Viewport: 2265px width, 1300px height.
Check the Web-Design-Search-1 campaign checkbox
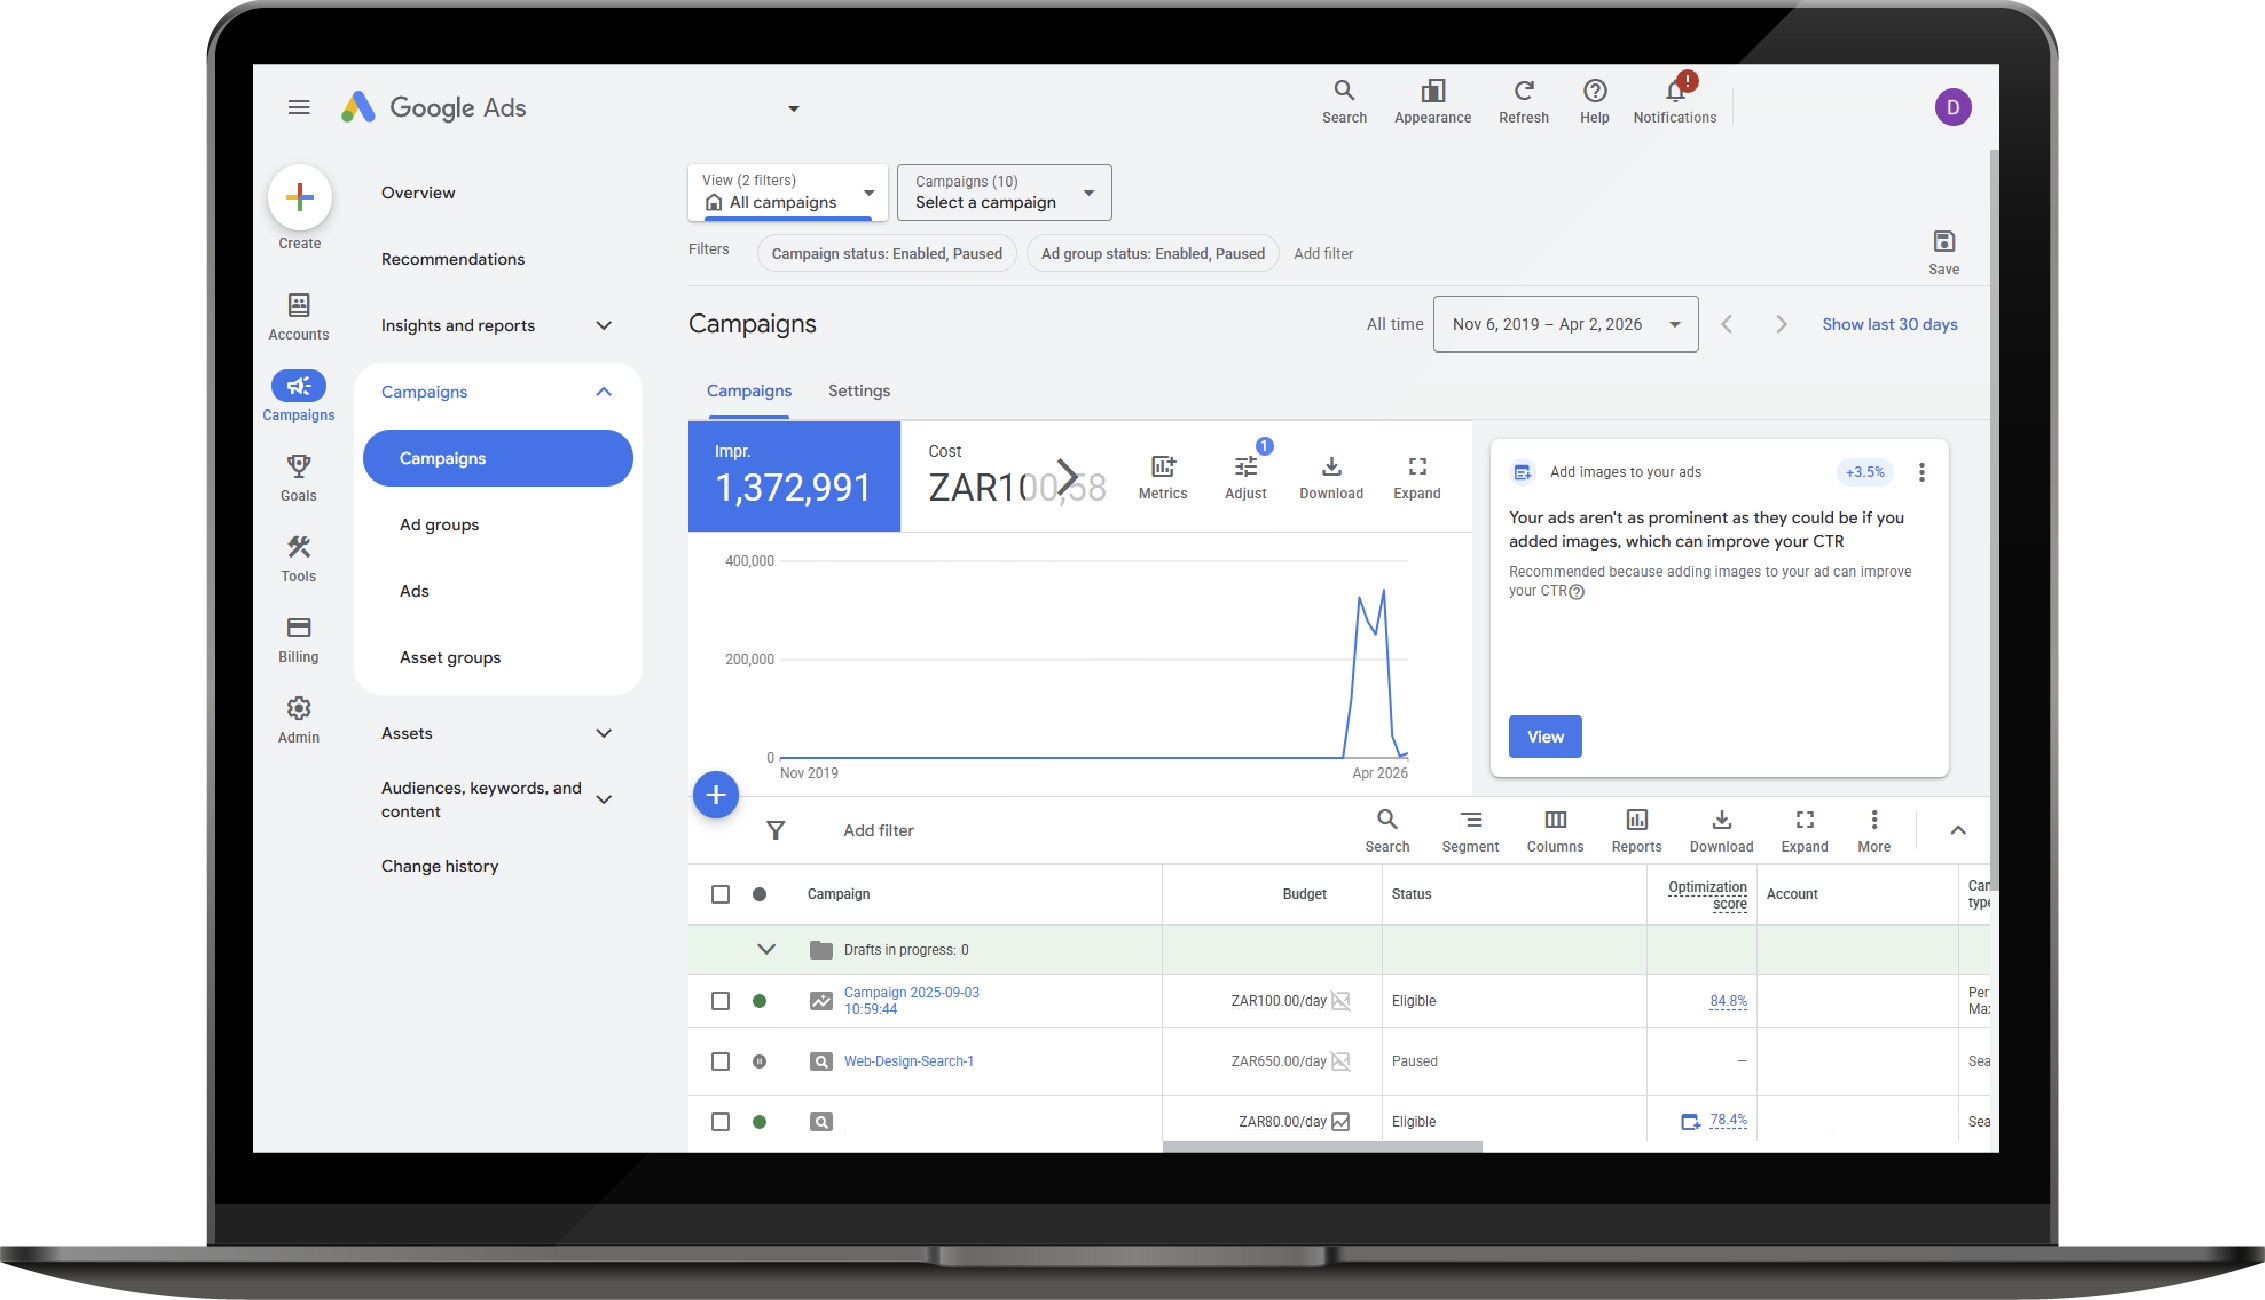pyautogui.click(x=720, y=1061)
